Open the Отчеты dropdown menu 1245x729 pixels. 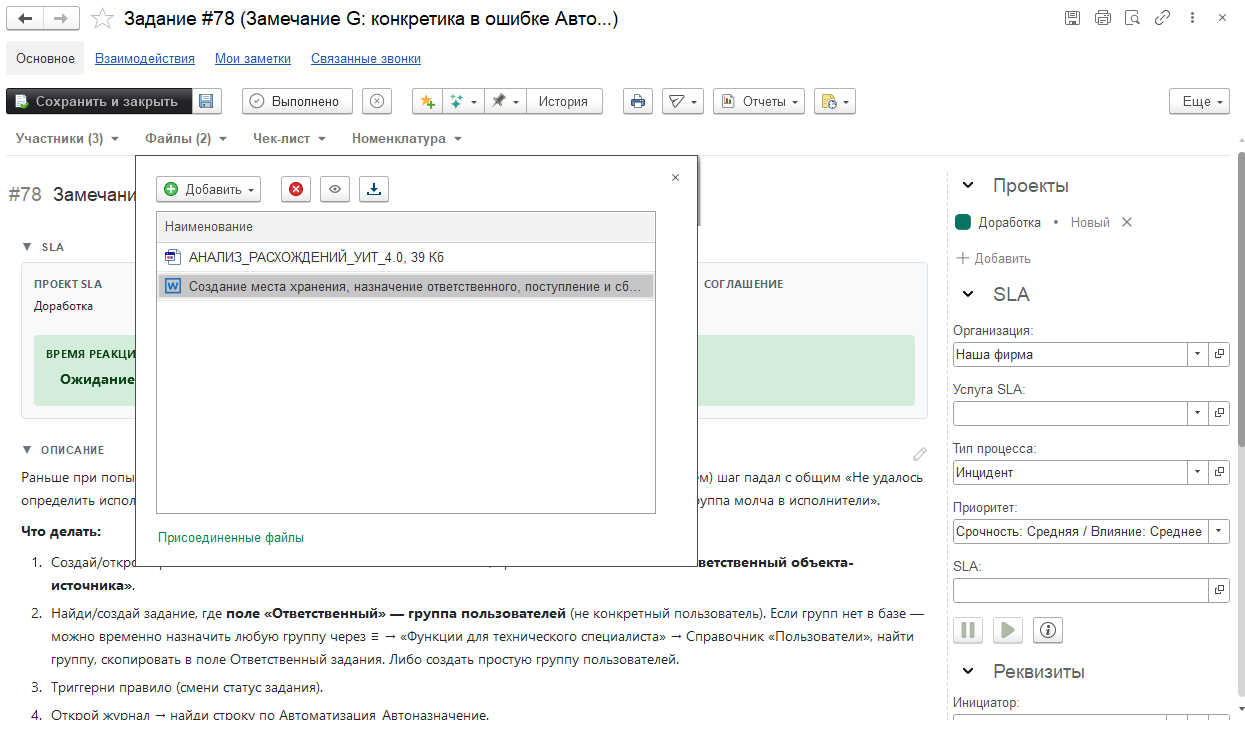[759, 101]
